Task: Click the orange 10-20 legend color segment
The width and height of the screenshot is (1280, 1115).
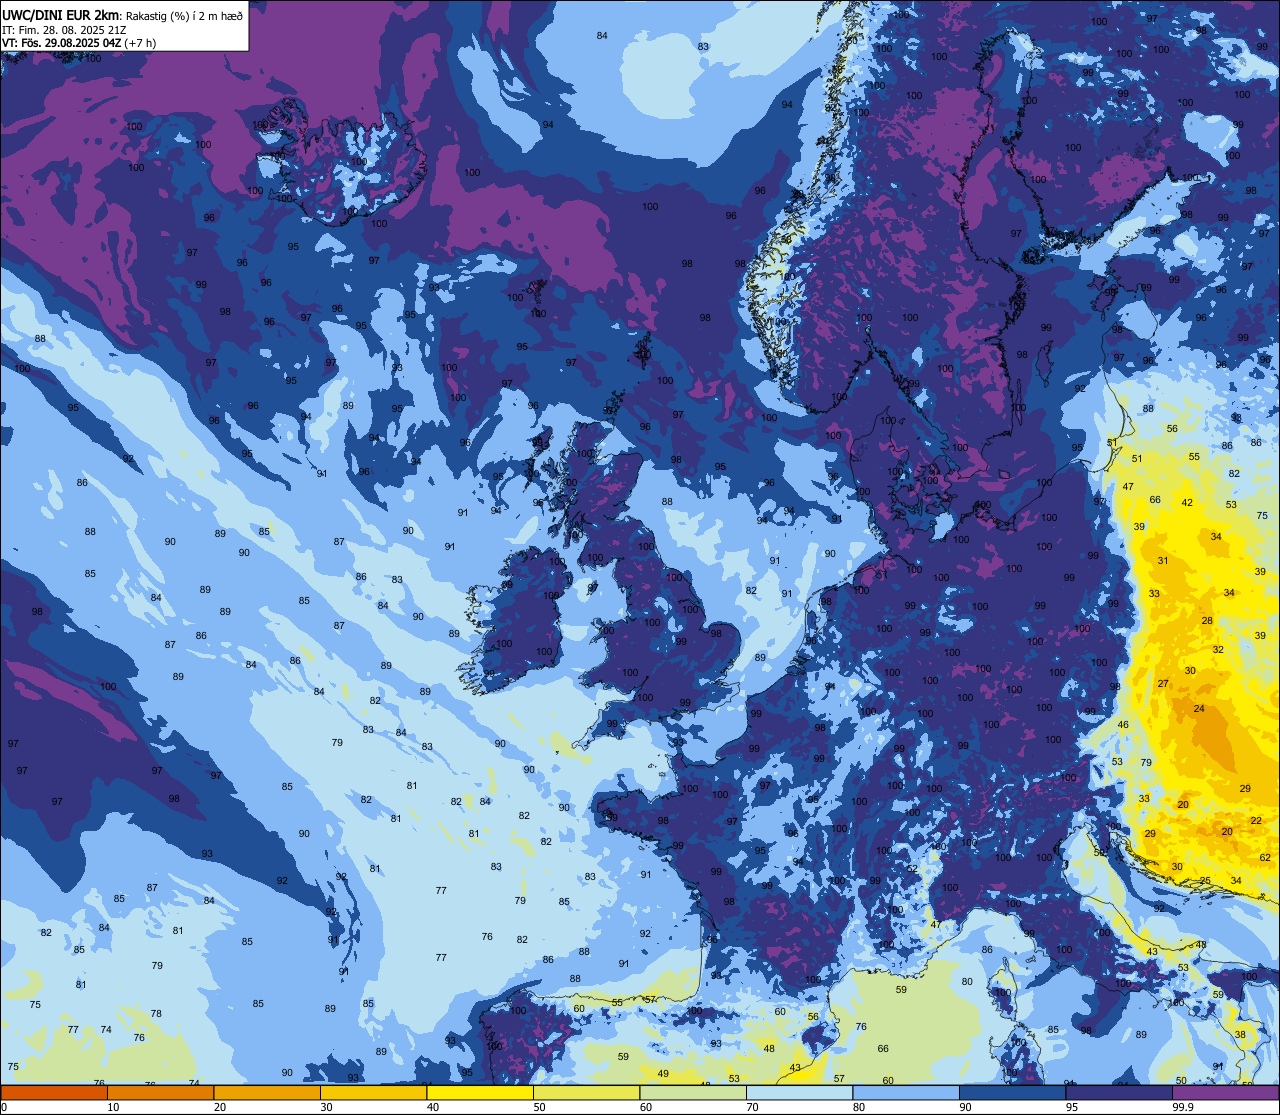Action: 160,1093
